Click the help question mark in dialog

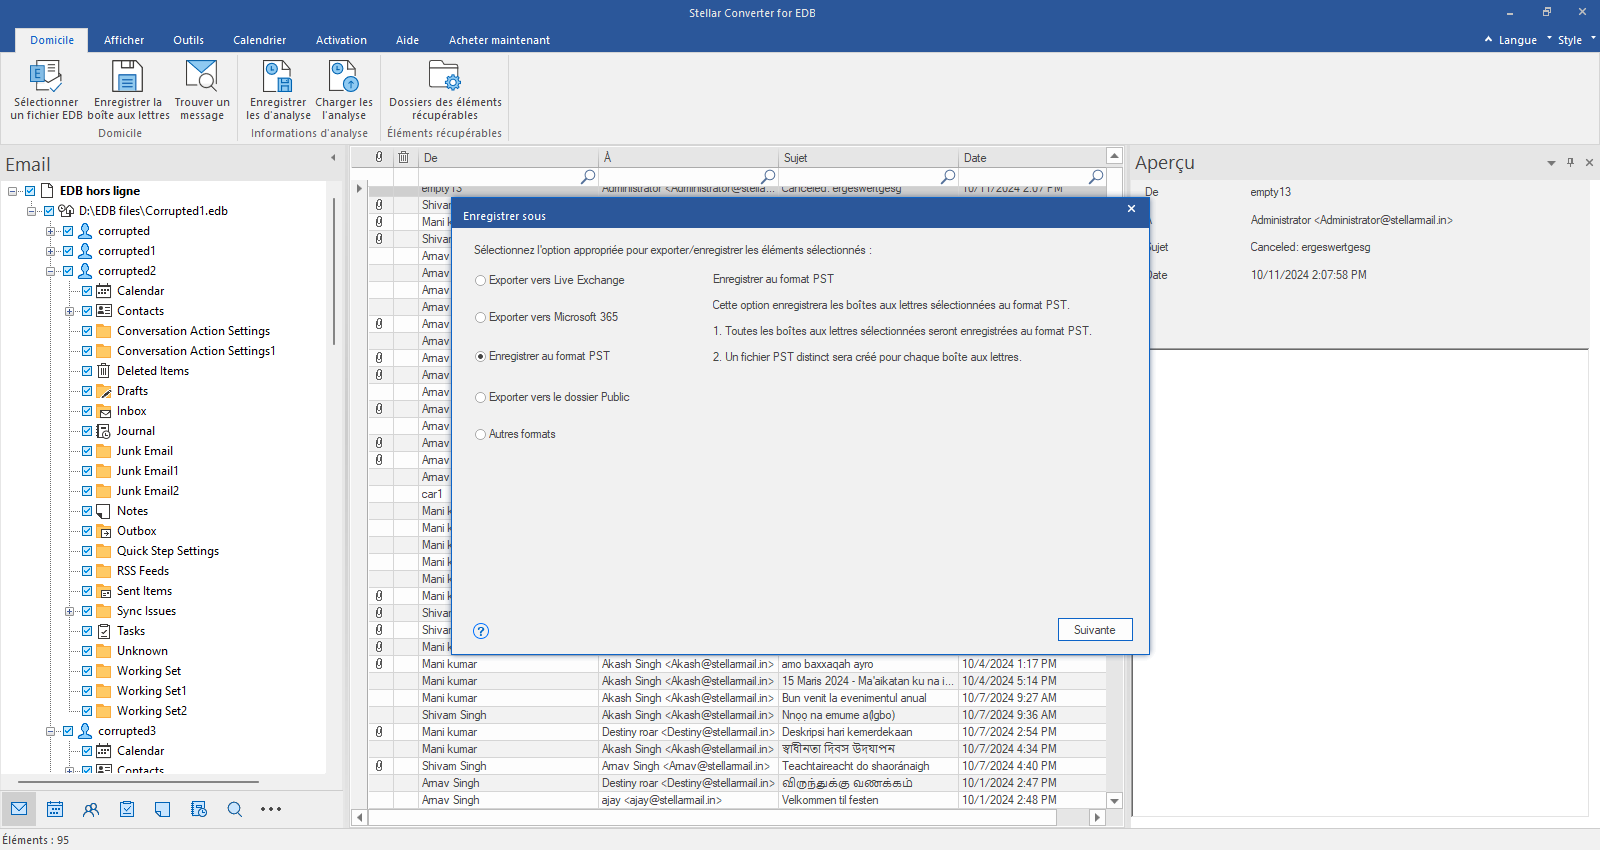[481, 631]
